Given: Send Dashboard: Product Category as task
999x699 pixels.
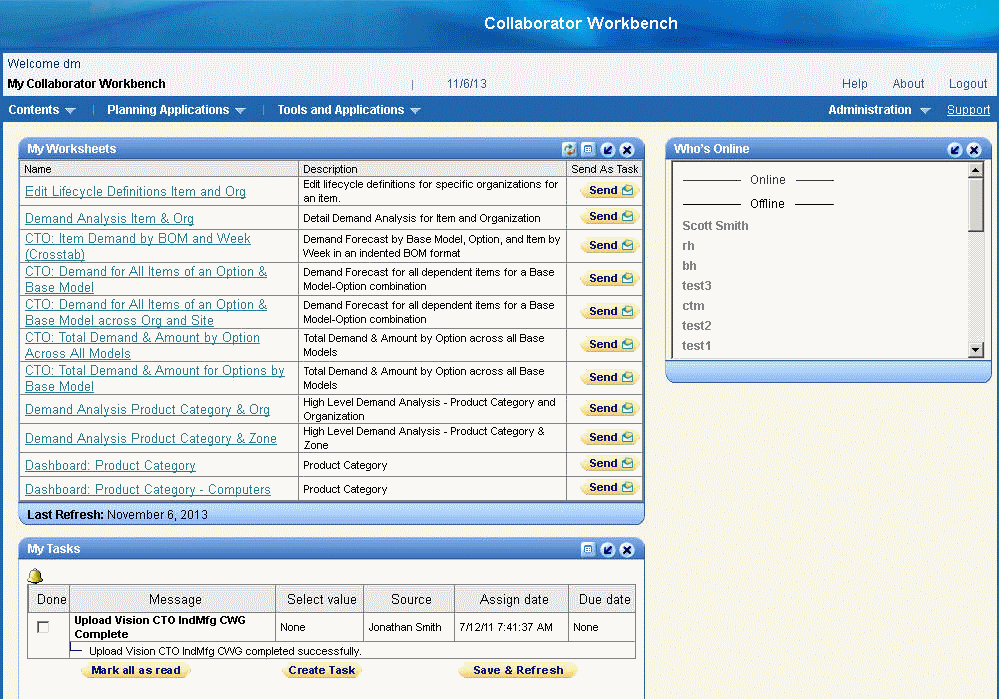Looking at the screenshot, I should (610, 464).
